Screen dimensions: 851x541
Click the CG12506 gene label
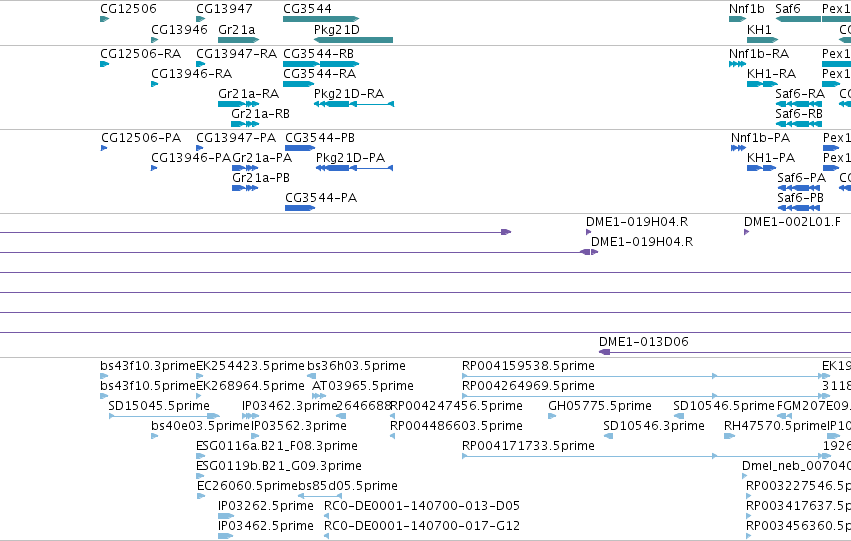[128, 9]
